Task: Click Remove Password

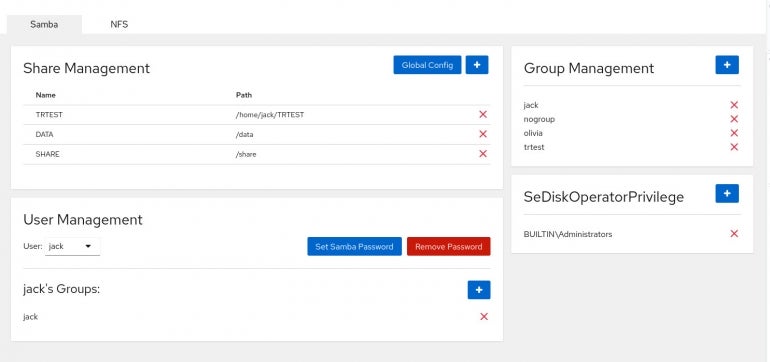Action: (448, 247)
